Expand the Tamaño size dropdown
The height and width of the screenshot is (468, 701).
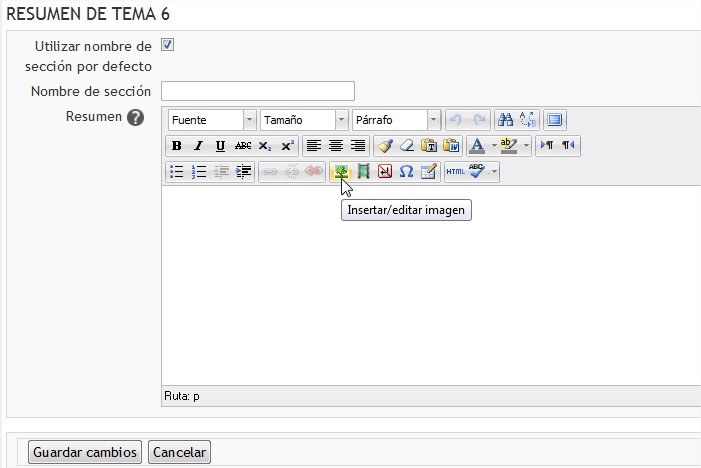coord(341,120)
